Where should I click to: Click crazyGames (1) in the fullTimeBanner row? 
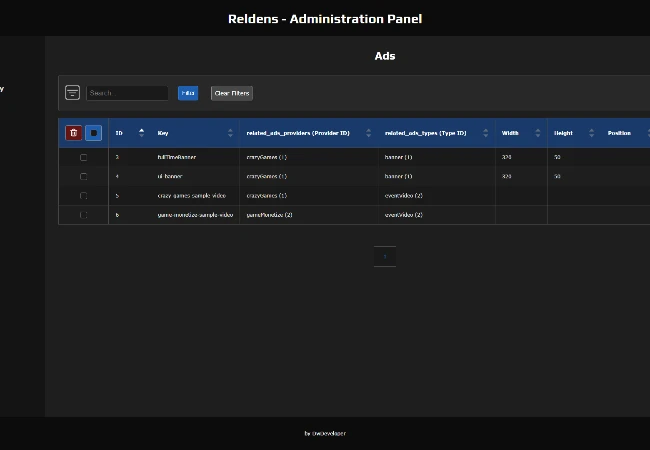point(267,157)
